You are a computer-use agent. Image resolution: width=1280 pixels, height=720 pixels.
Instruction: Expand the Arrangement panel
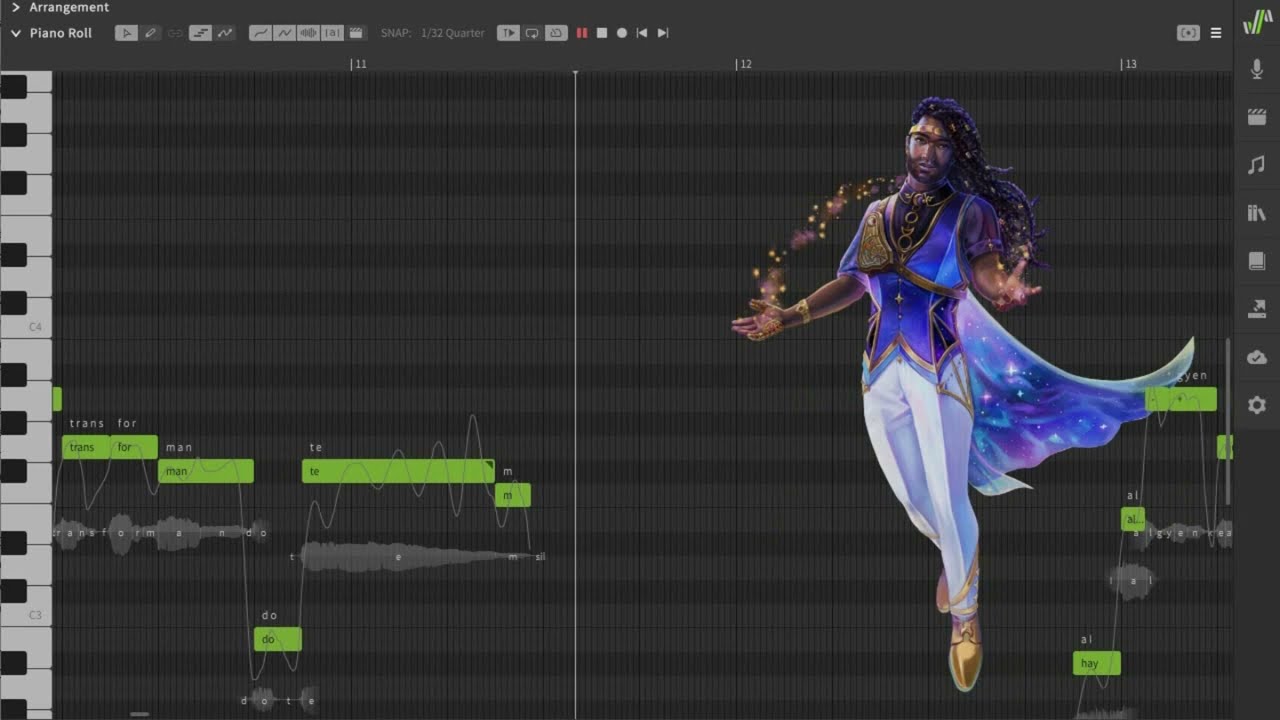pyautogui.click(x=16, y=7)
